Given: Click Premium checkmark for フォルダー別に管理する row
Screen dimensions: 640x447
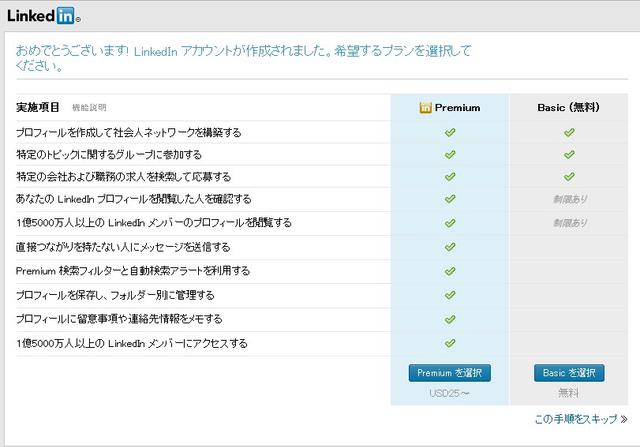Looking at the screenshot, I should [x=450, y=294].
